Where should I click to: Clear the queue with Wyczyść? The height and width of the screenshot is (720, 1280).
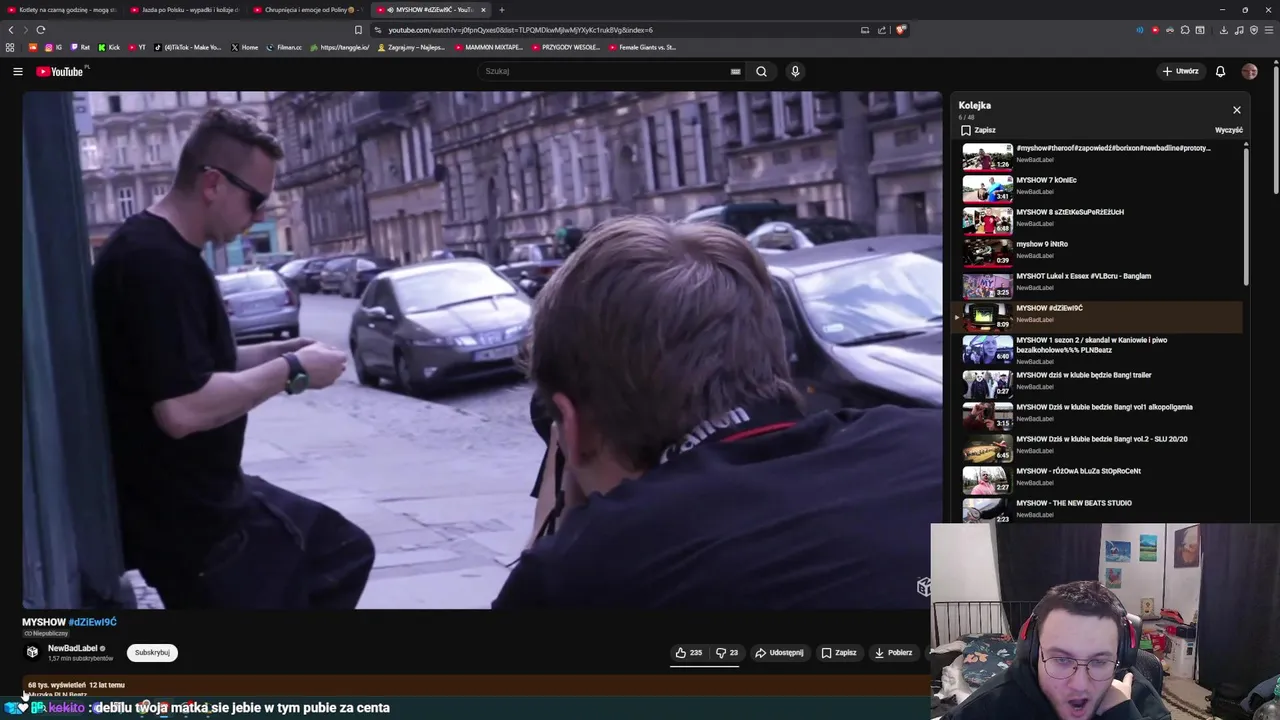pos(1228,130)
